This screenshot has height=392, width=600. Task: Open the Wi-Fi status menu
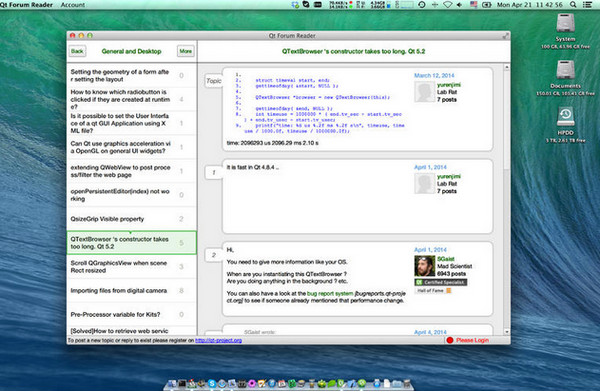(x=448, y=5)
